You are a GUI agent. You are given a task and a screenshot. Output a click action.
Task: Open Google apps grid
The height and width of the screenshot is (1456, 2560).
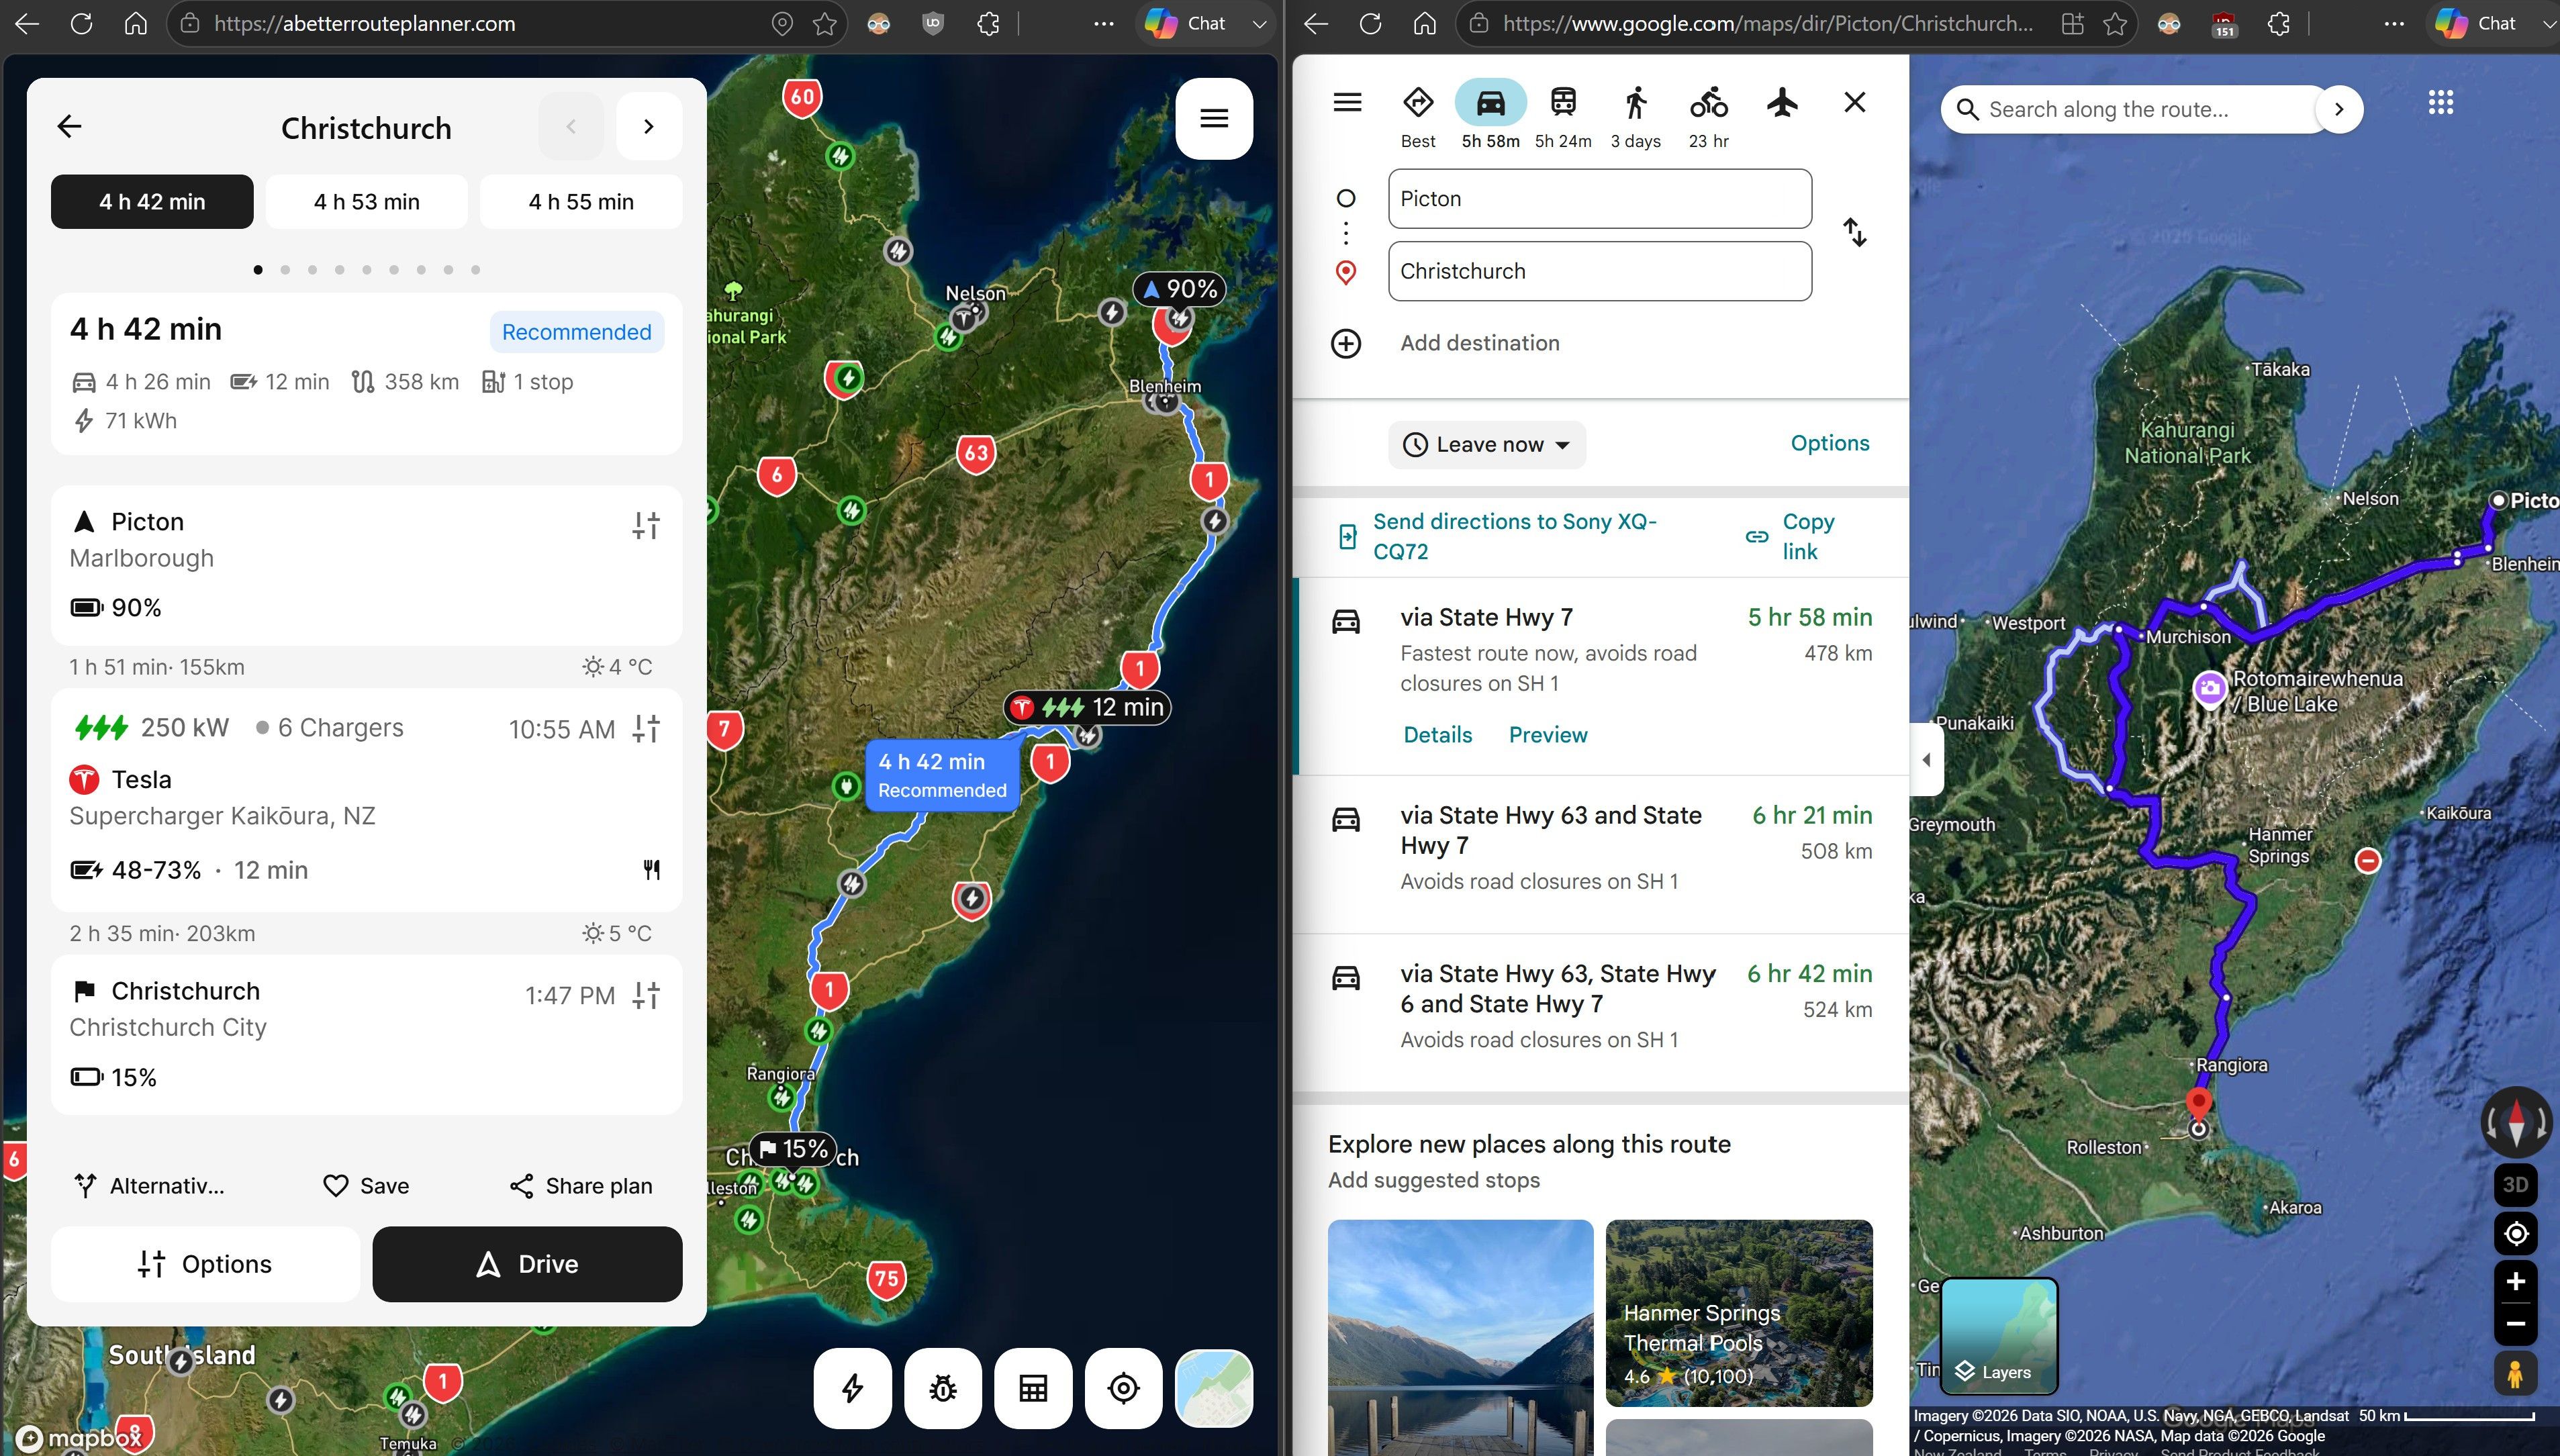tap(2440, 102)
